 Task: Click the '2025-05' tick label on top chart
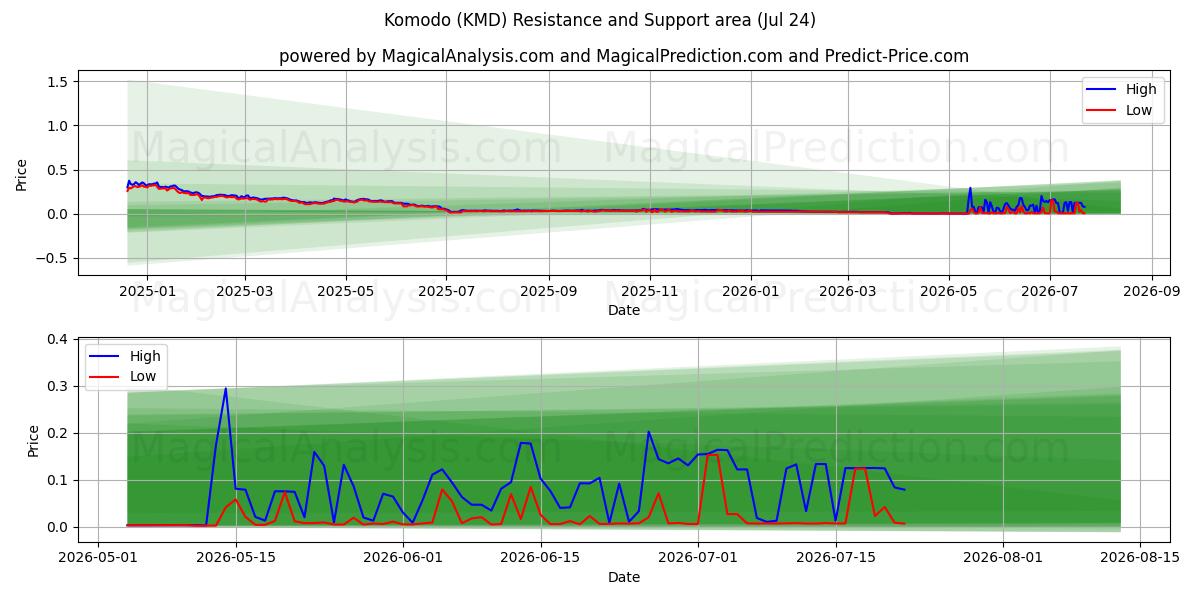pyautogui.click(x=346, y=291)
